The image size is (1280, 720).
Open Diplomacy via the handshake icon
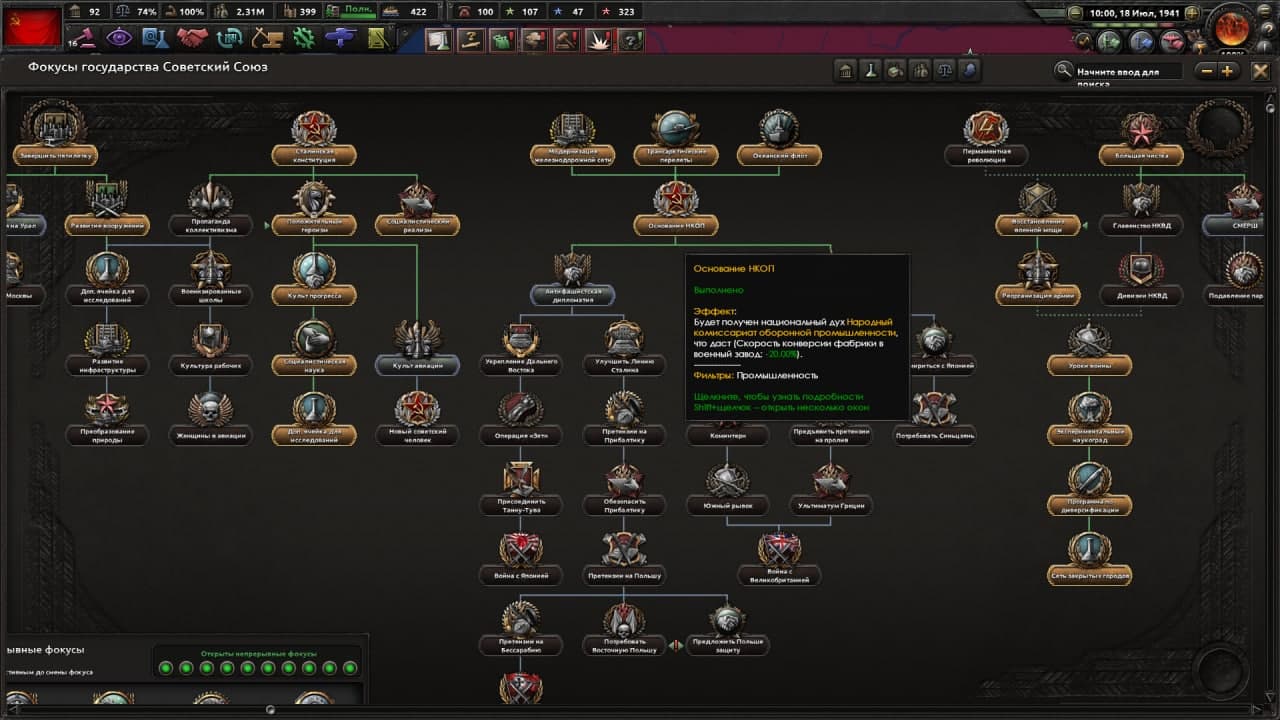click(x=192, y=38)
